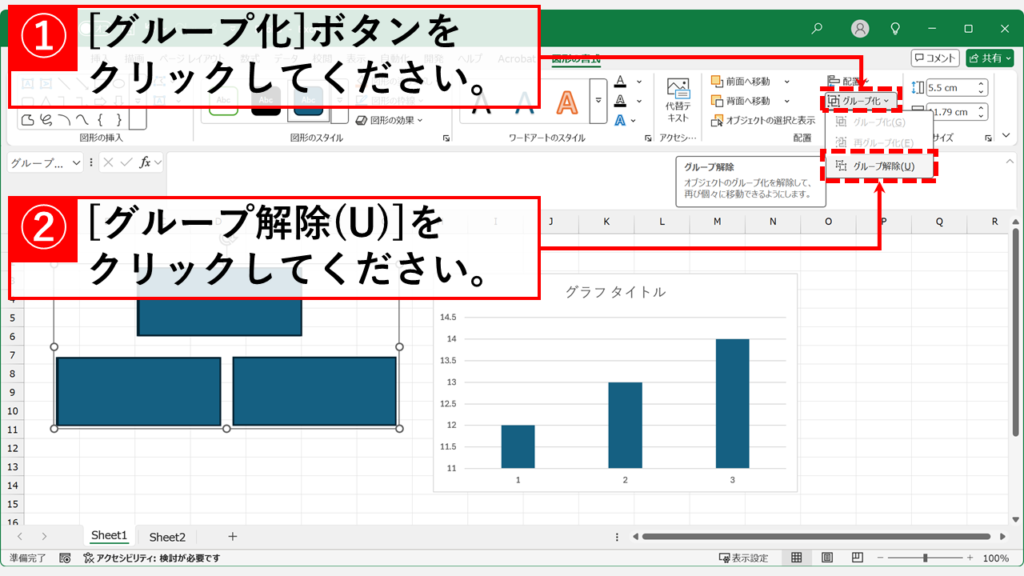Open WordArt styles dialog launcher
Screen dimensions: 1024x576
648,138
